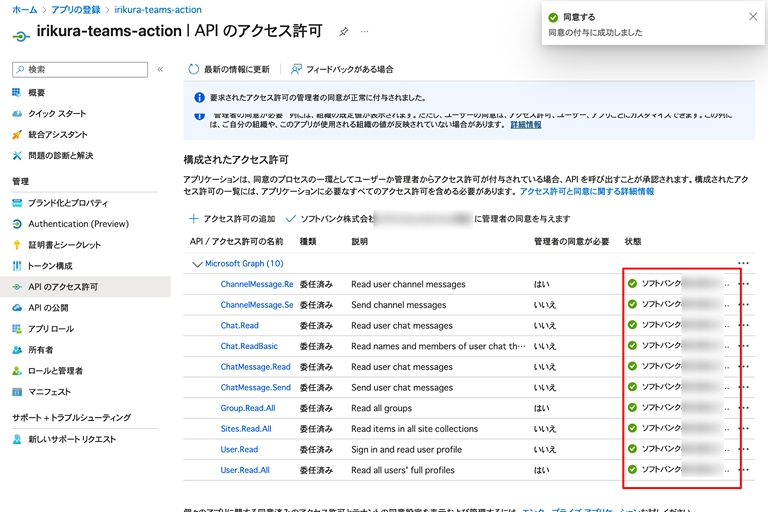Screen dimensions: 768x512
Task: Click the ロールと管理者 icon
Action: pyautogui.click(x=17, y=371)
